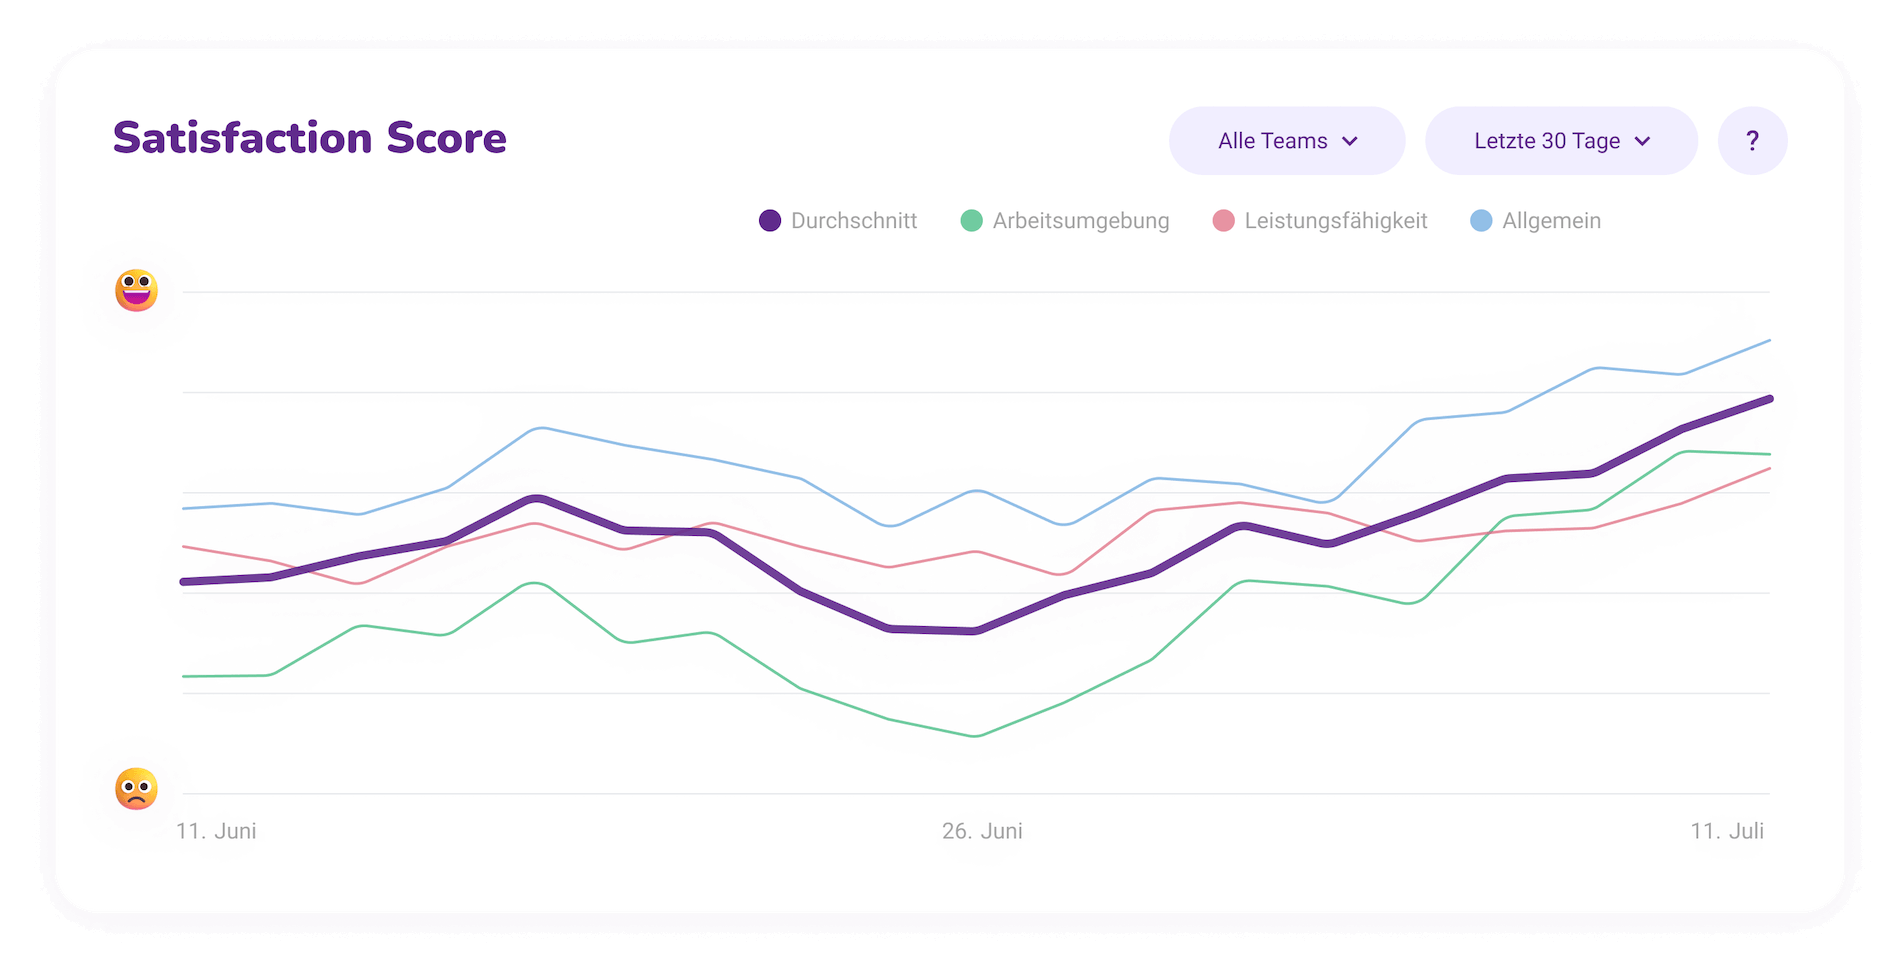
Task: Click the 11. Juli axis label
Action: [1727, 831]
